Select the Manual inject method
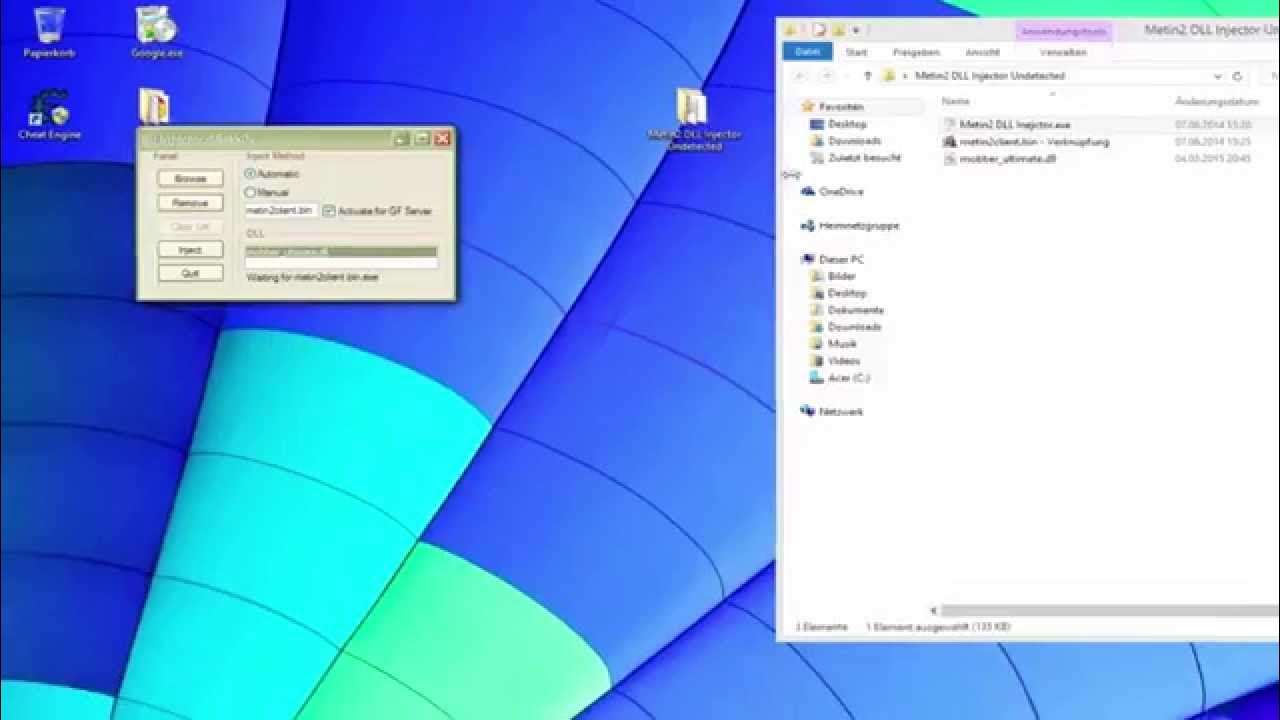The height and width of the screenshot is (720, 1280). coord(267,192)
